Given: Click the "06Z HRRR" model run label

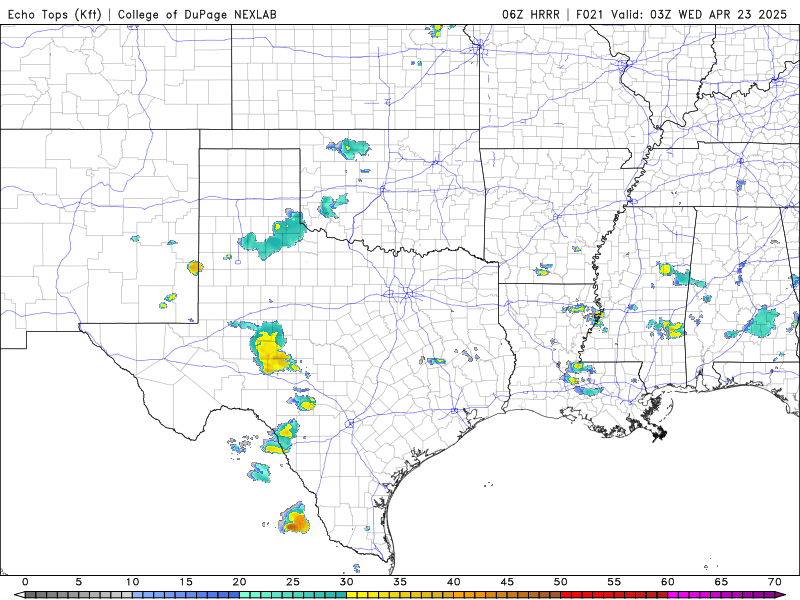Looking at the screenshot, I should click(x=531, y=14).
